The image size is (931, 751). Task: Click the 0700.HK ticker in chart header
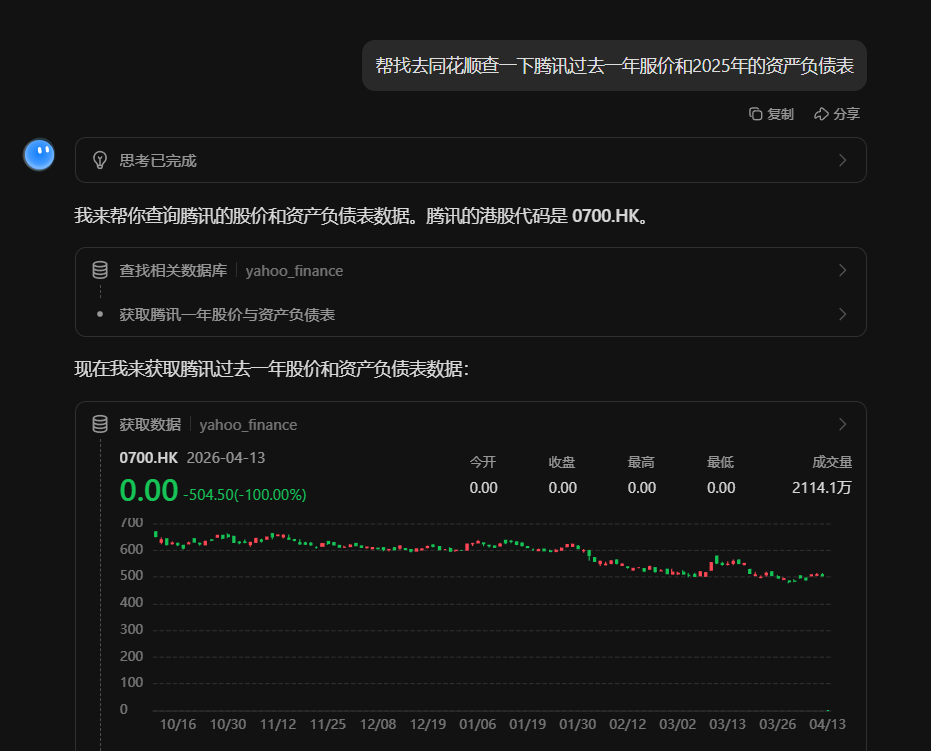pyautogui.click(x=148, y=458)
